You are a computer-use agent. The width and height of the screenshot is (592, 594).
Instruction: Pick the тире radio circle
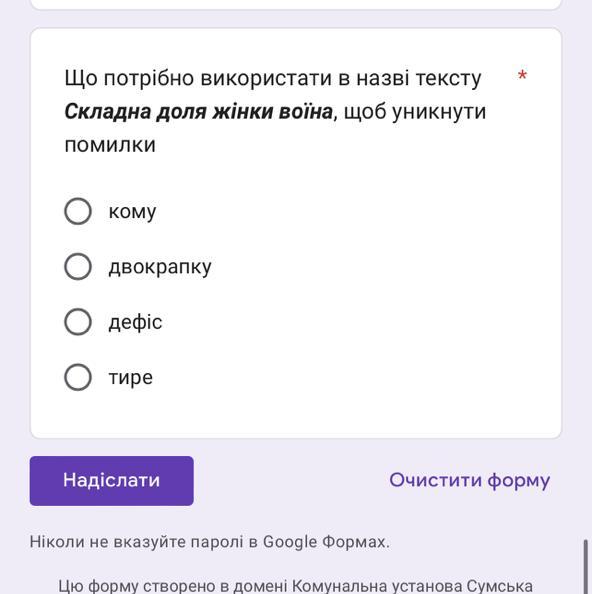(x=78, y=377)
